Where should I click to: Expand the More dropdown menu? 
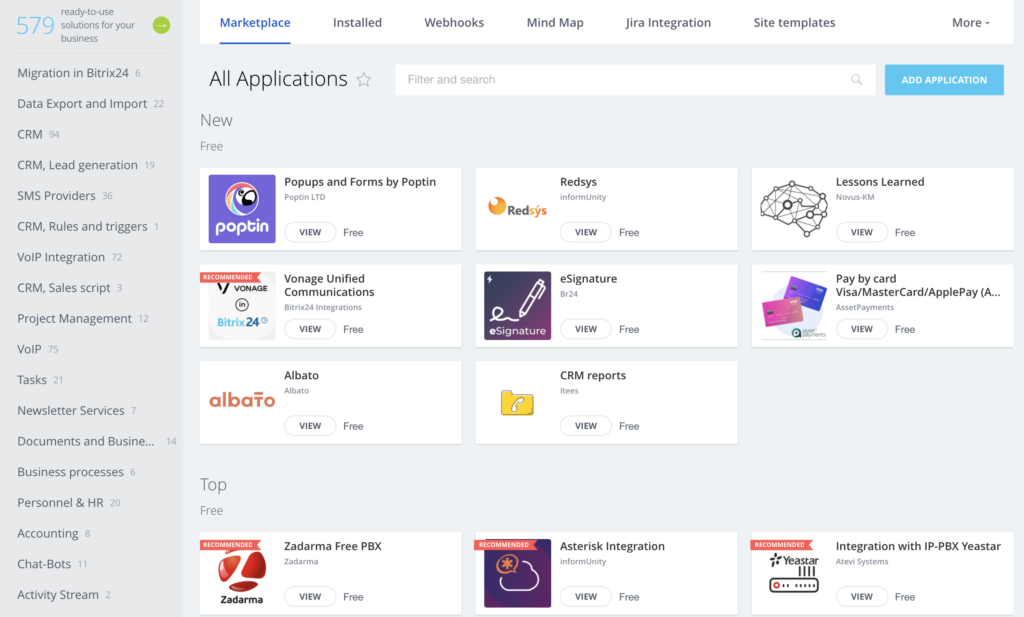point(970,23)
